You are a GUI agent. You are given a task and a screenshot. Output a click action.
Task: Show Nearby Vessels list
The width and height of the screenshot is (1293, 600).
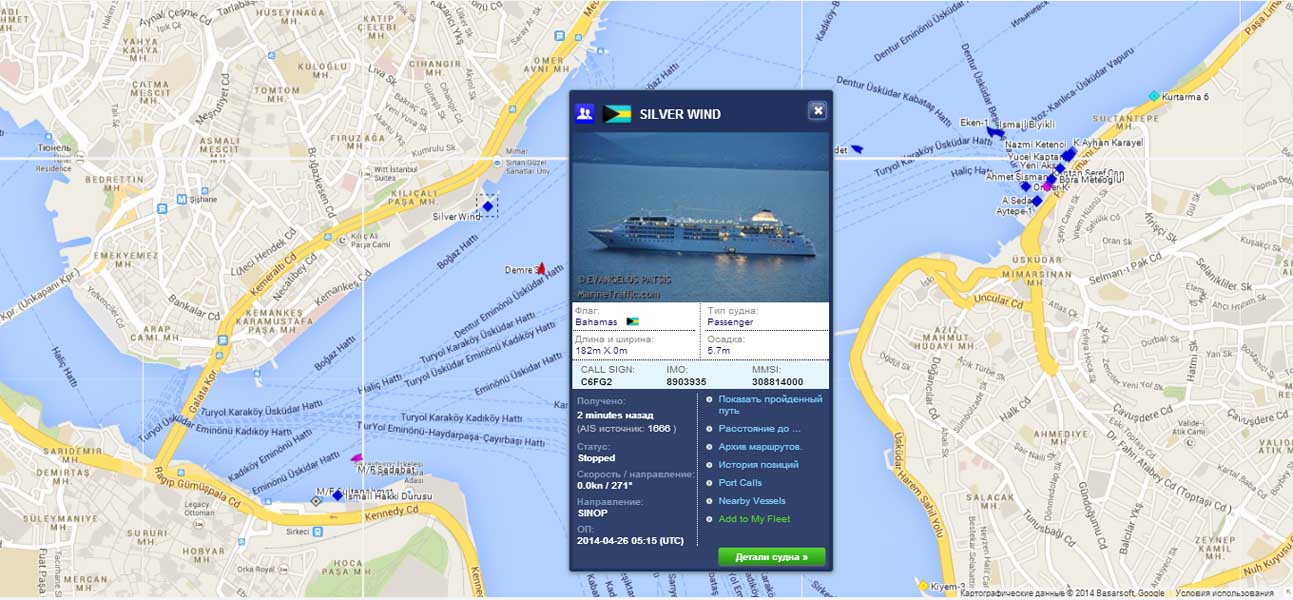(752, 500)
